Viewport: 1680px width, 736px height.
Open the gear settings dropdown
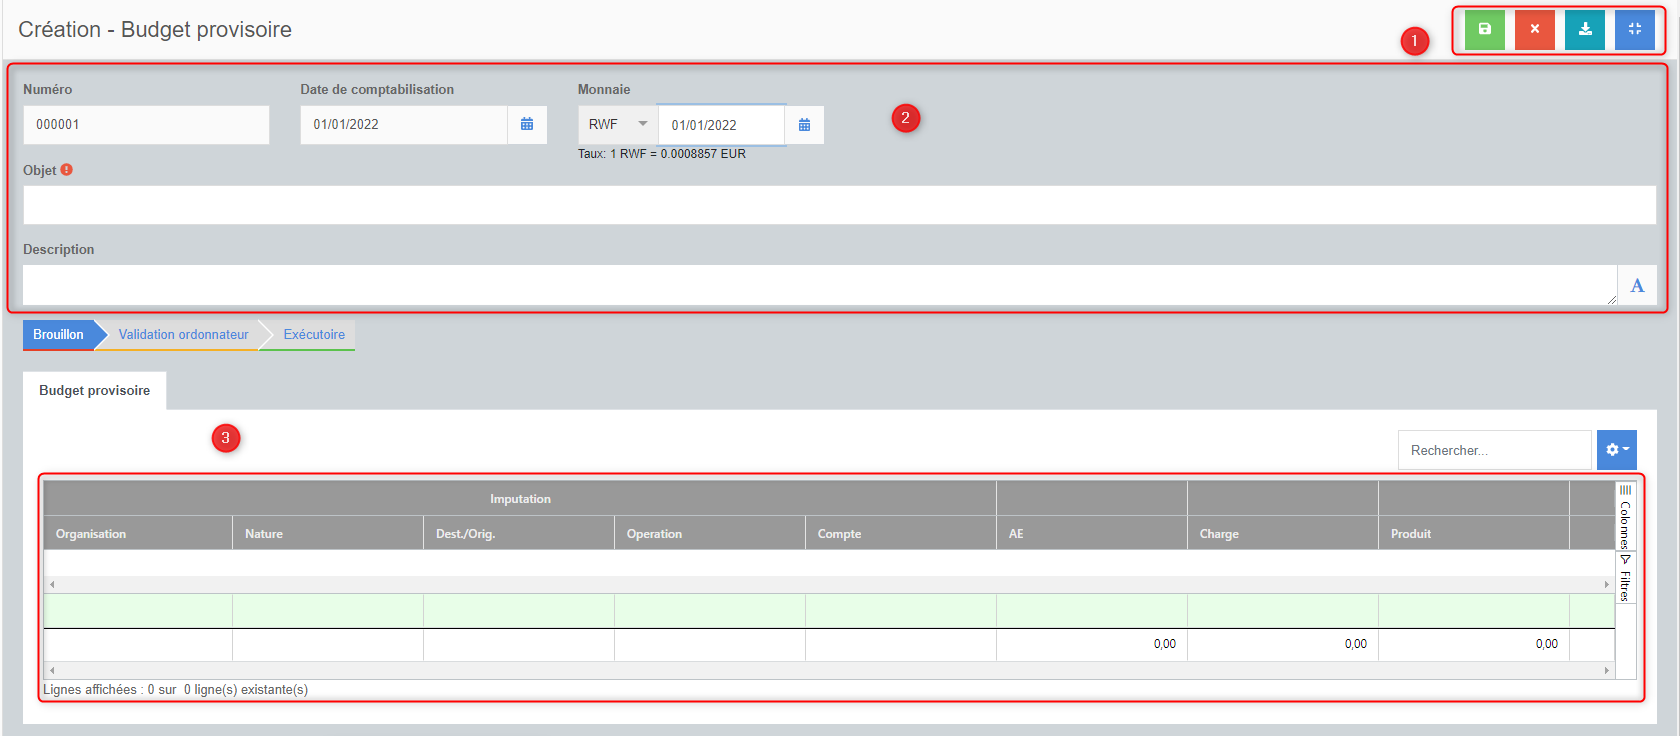click(1616, 450)
